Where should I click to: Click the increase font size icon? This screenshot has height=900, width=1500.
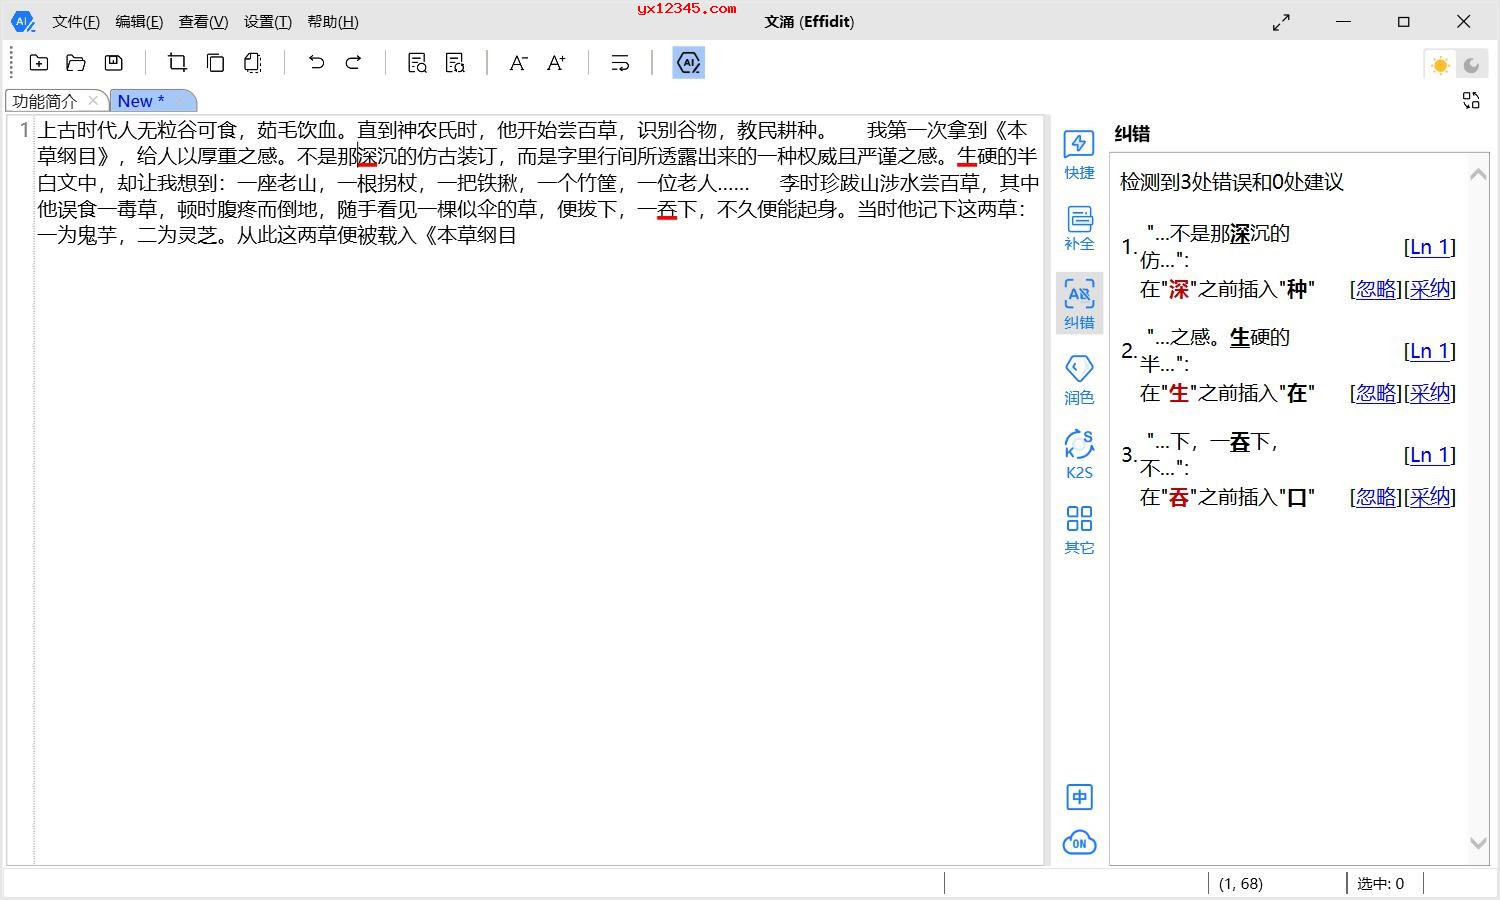click(x=557, y=63)
